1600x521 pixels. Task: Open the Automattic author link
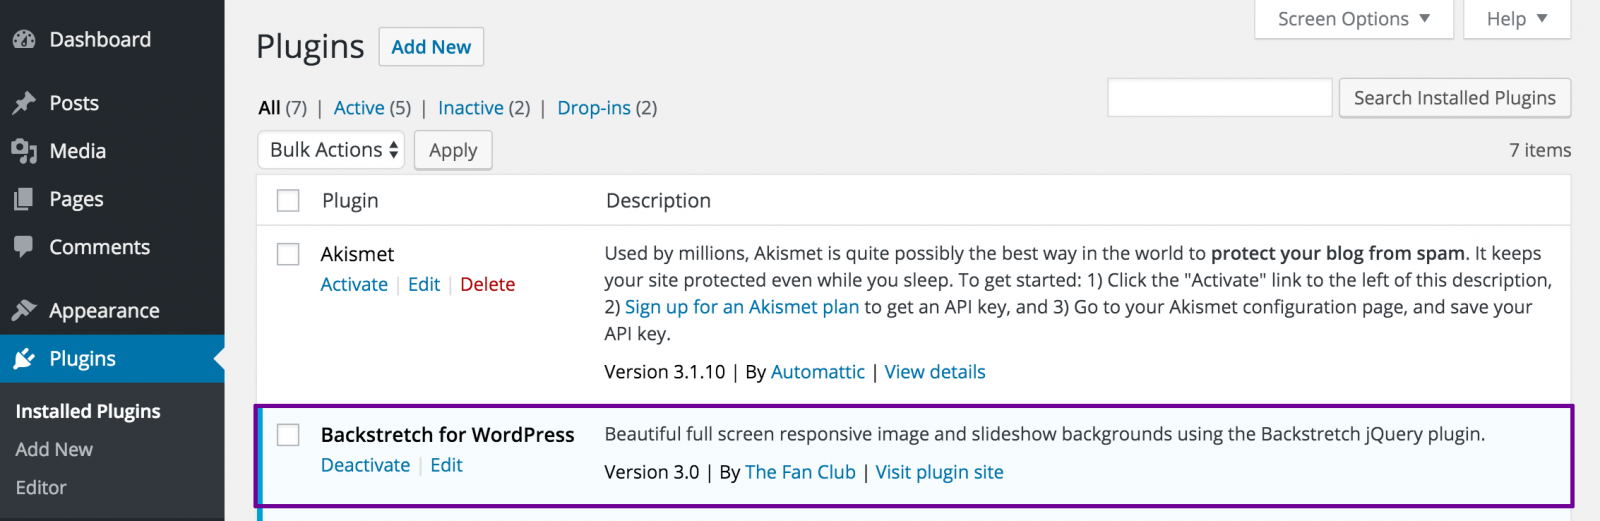coord(818,372)
